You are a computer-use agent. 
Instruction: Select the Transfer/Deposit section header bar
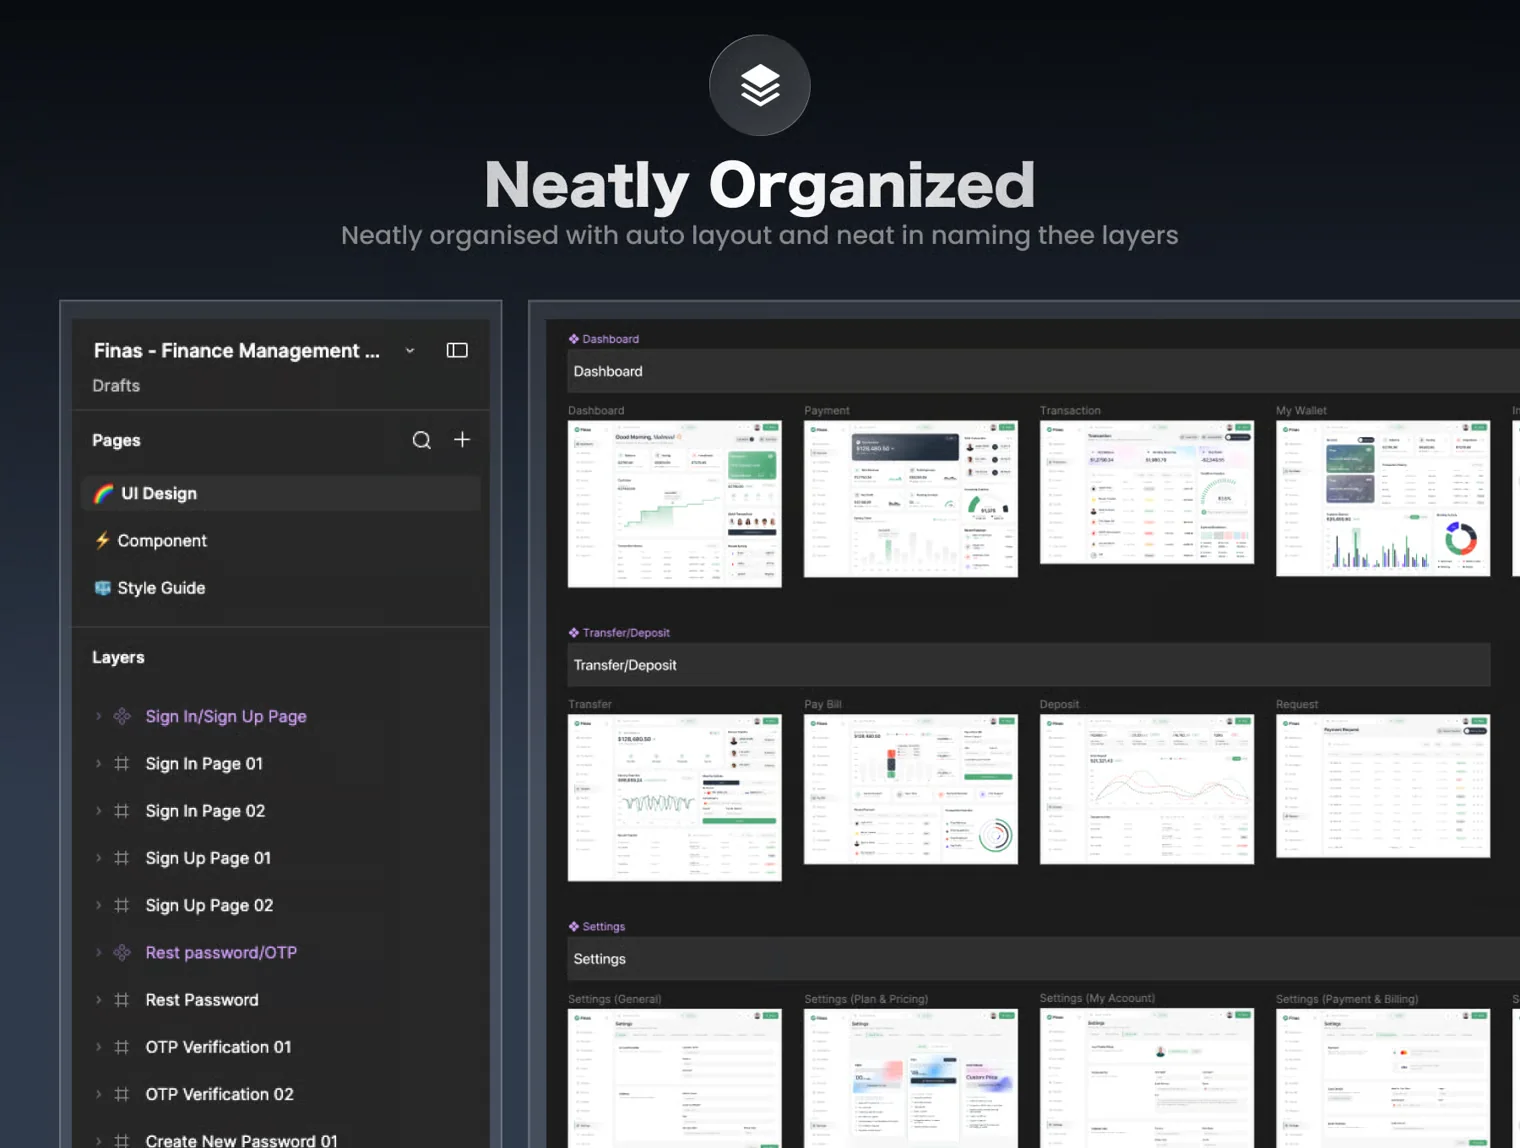point(1029,665)
